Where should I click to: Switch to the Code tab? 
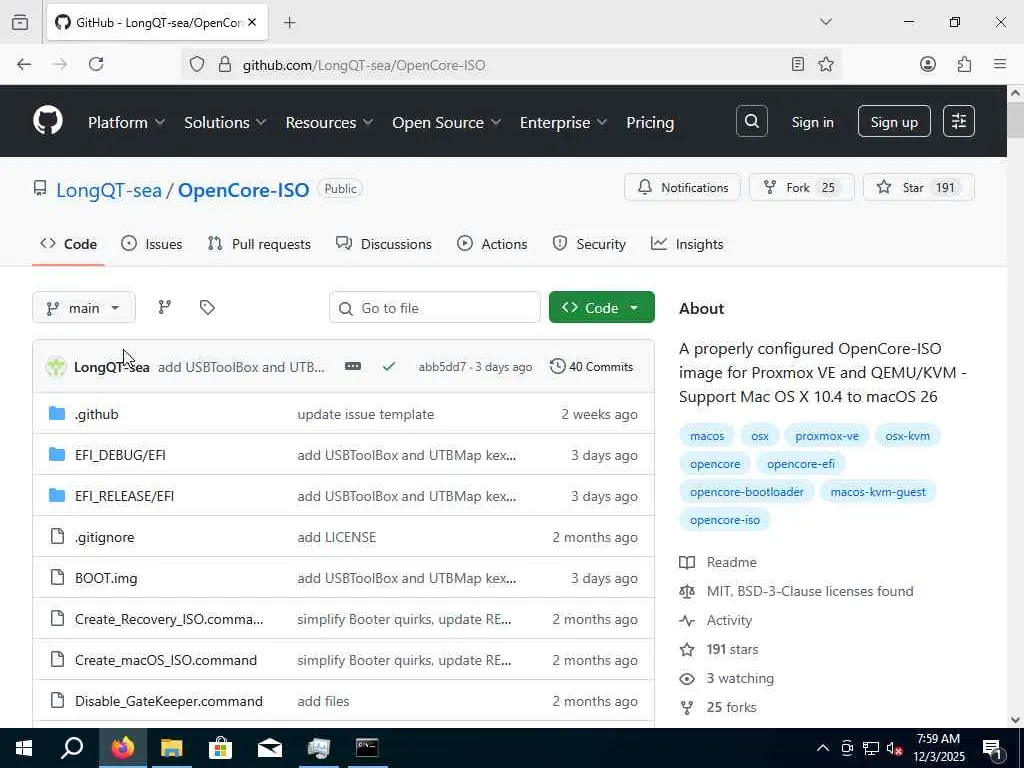69,244
